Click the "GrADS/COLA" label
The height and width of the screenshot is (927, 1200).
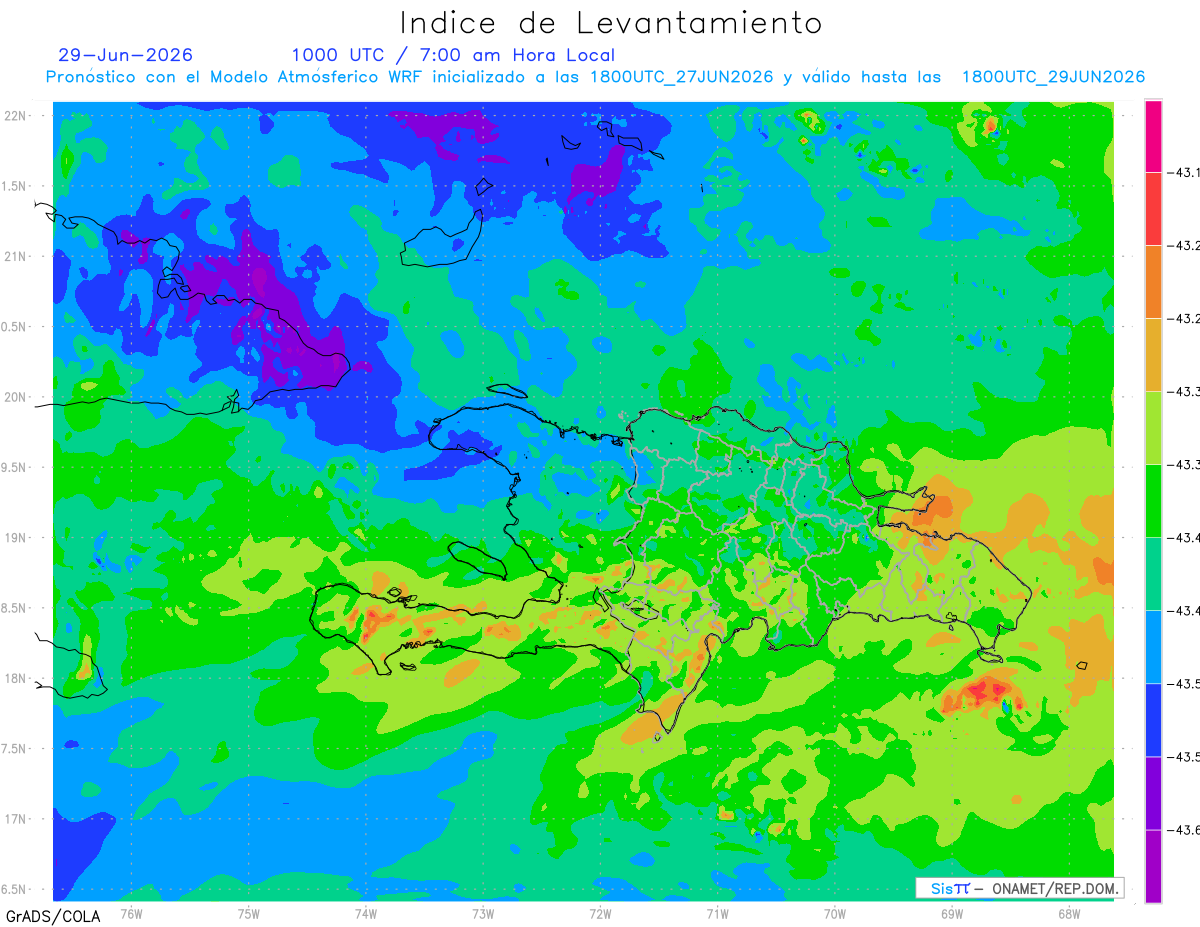point(53,916)
